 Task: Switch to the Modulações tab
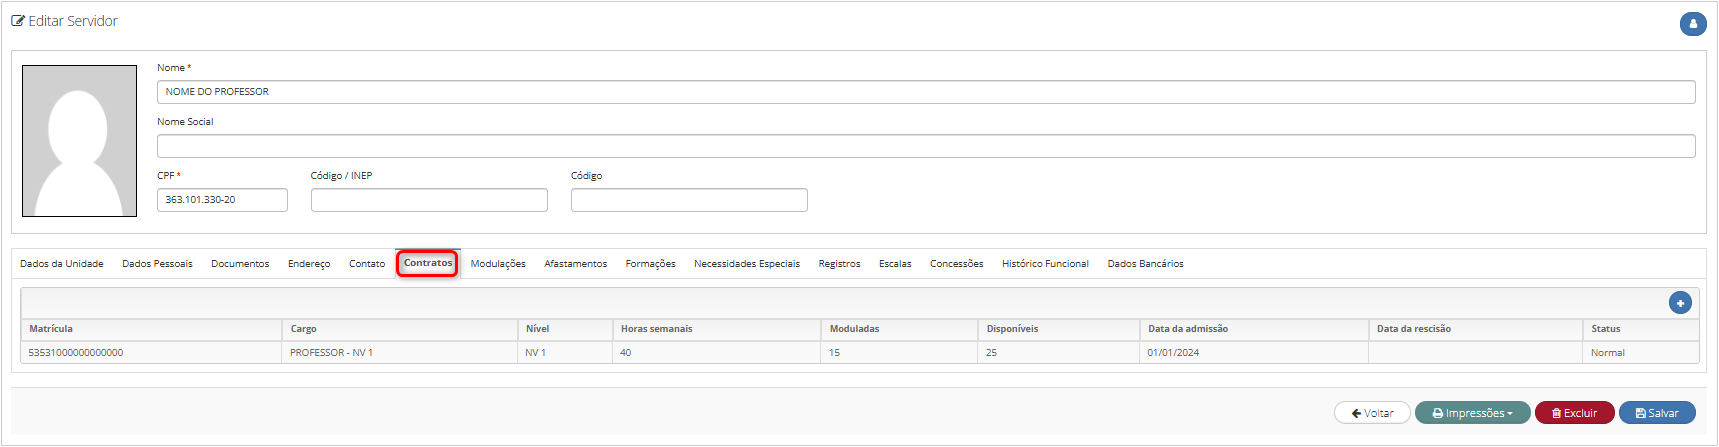pyautogui.click(x=498, y=264)
